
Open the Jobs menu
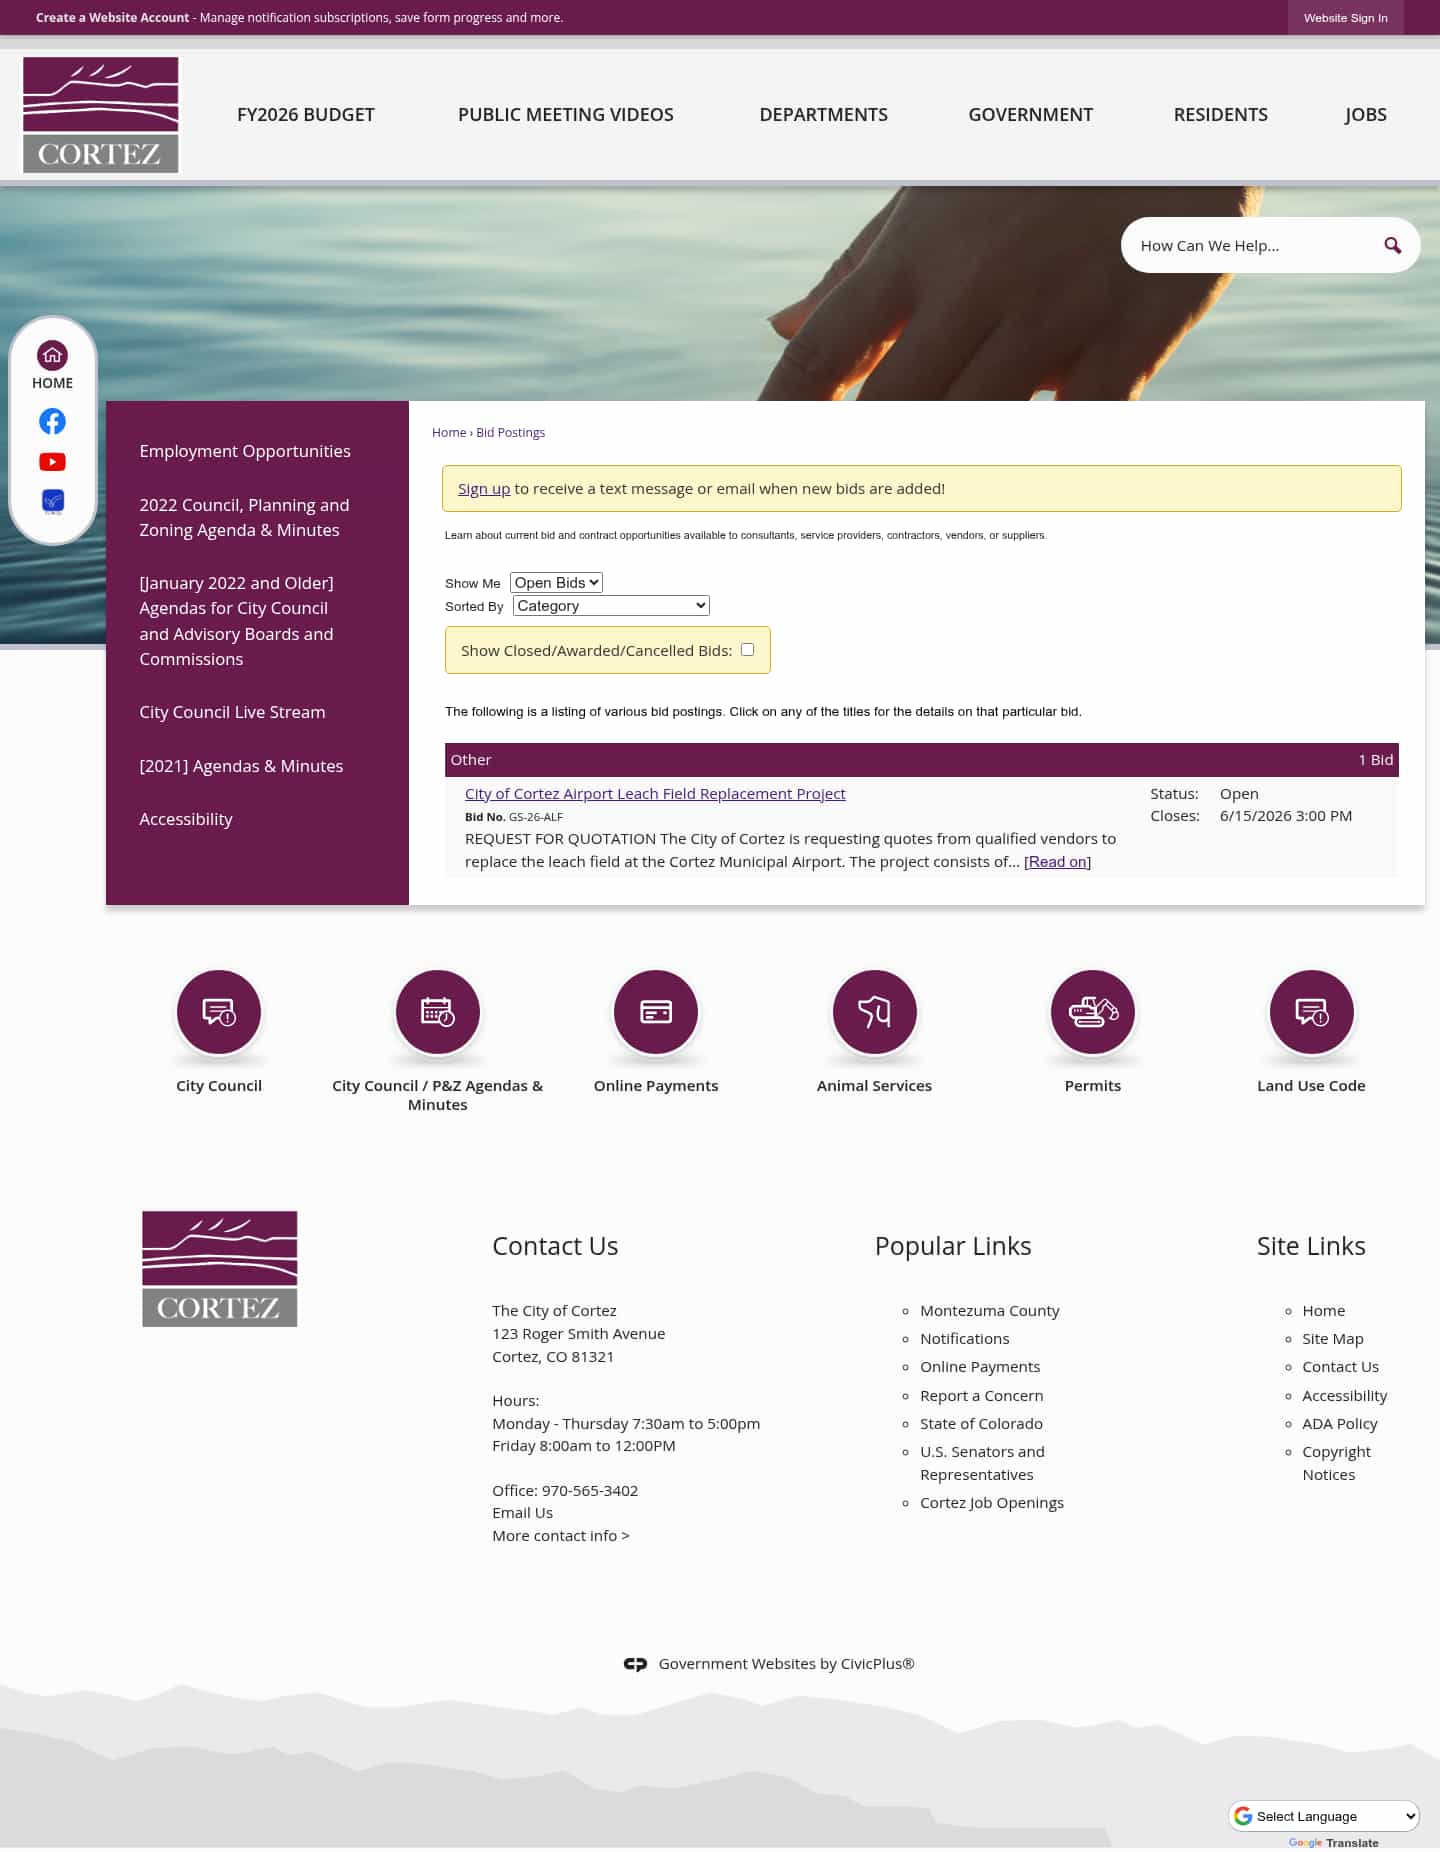coord(1366,115)
